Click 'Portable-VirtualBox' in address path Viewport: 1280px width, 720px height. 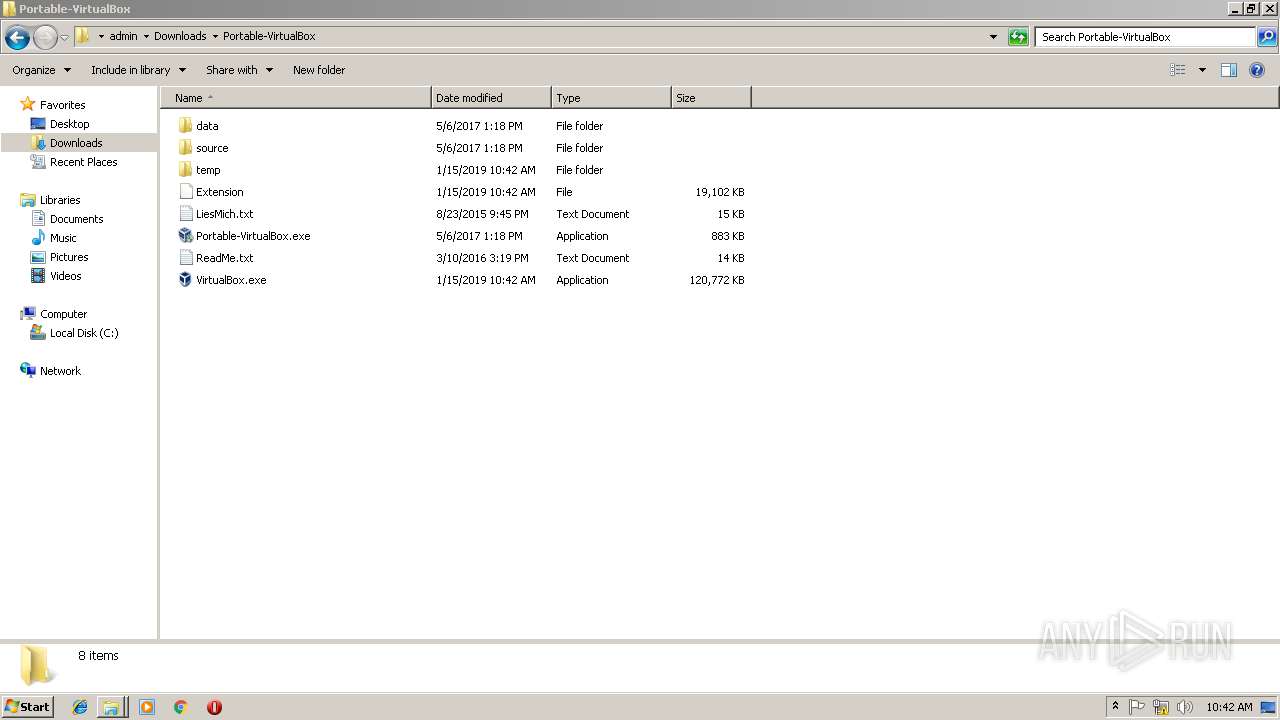[269, 36]
